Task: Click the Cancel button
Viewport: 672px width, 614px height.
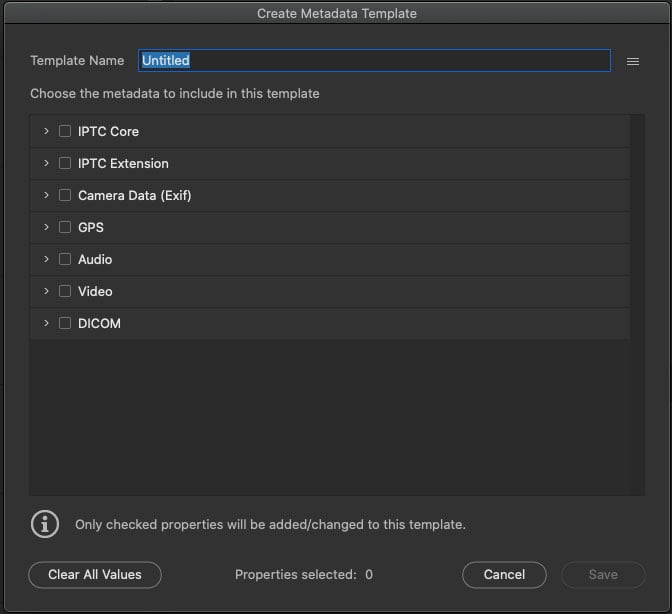Action: (x=504, y=575)
